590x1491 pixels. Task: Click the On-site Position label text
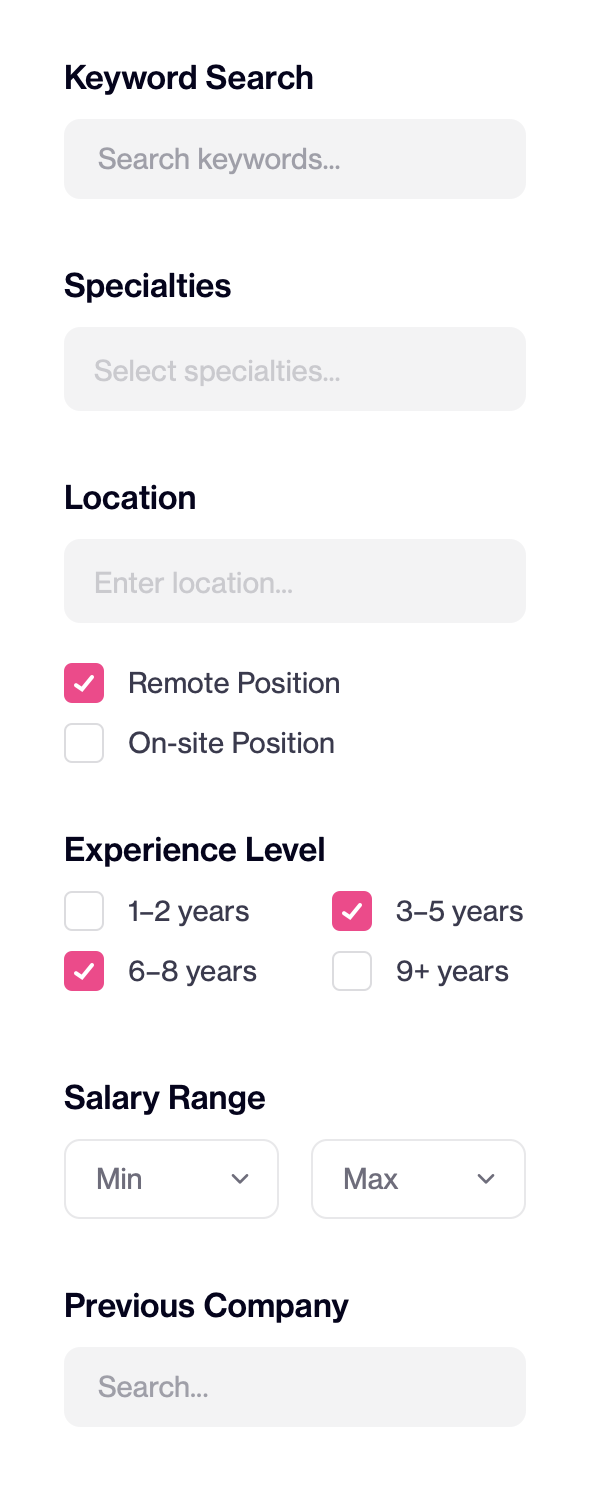pyautogui.click(x=231, y=743)
